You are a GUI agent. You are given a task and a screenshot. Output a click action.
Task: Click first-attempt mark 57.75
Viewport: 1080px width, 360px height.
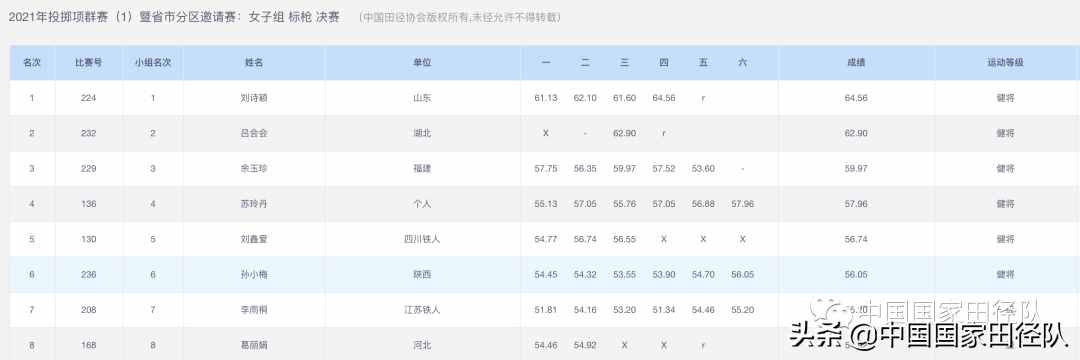click(546, 169)
